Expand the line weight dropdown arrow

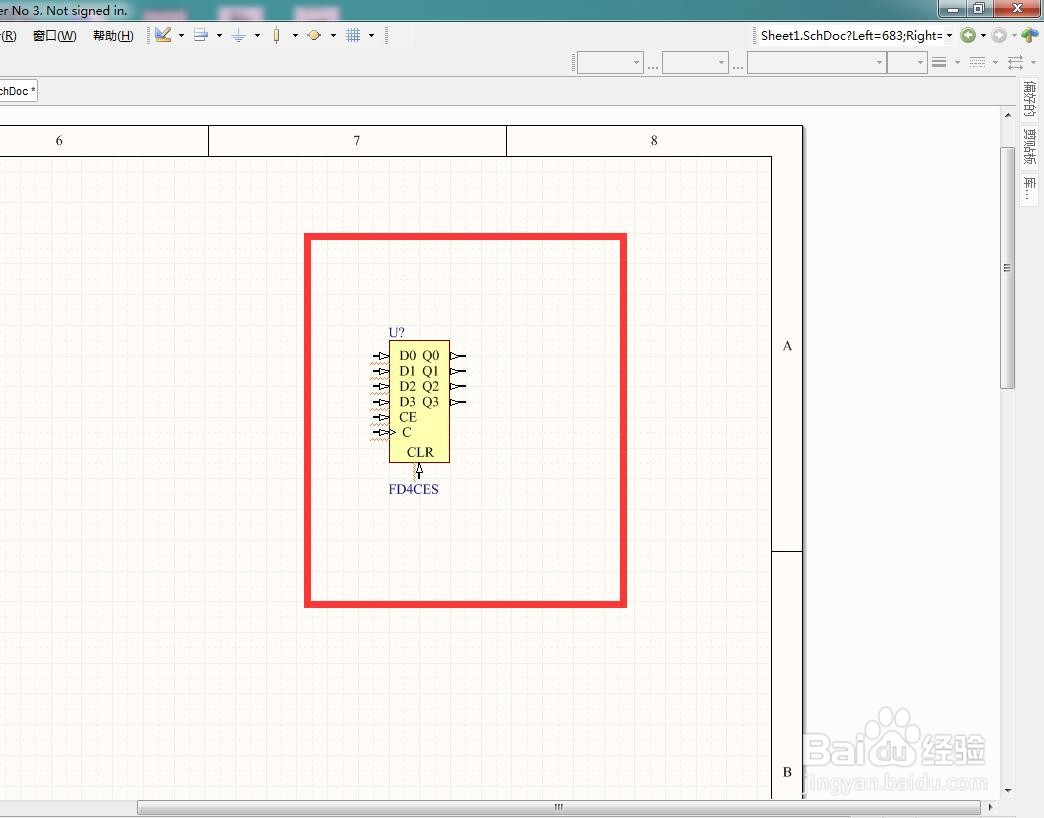[x=957, y=63]
